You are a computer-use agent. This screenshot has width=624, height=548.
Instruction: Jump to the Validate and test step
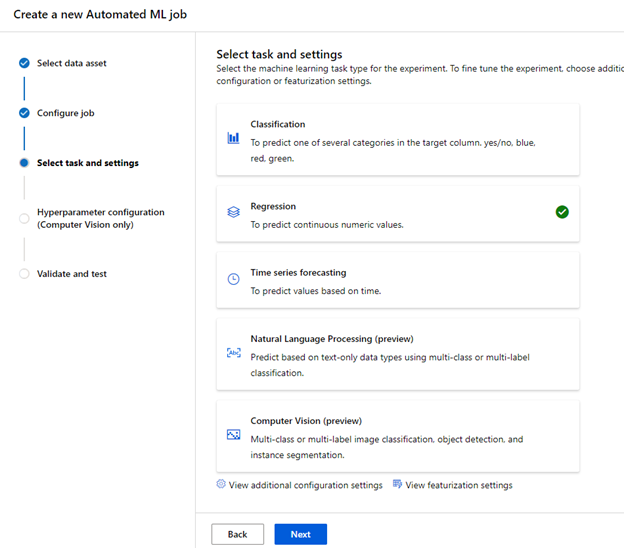(x=71, y=274)
